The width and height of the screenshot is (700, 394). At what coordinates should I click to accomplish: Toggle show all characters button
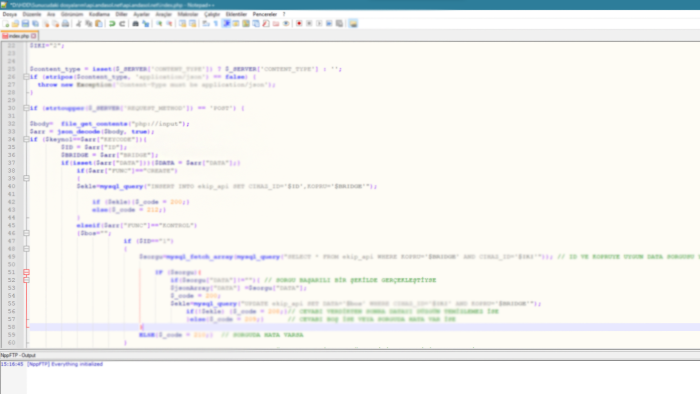click(x=216, y=23)
